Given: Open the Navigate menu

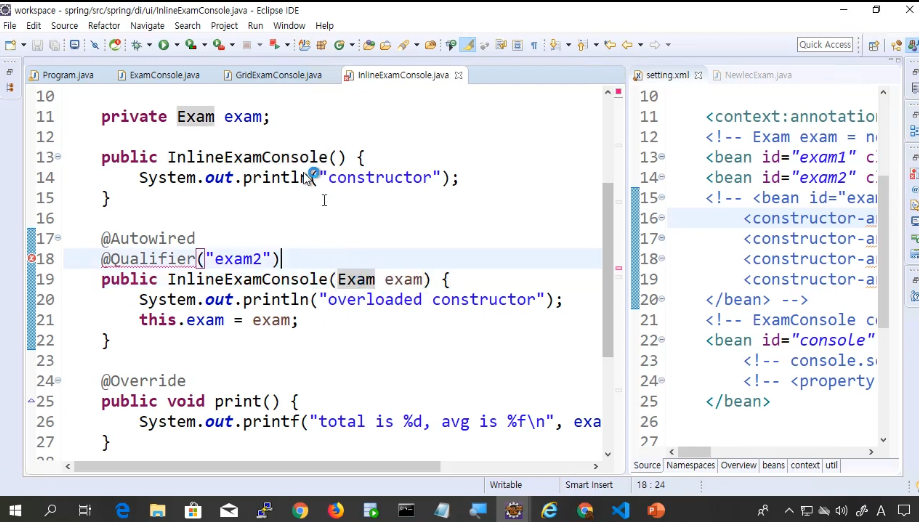Looking at the screenshot, I should tap(147, 26).
